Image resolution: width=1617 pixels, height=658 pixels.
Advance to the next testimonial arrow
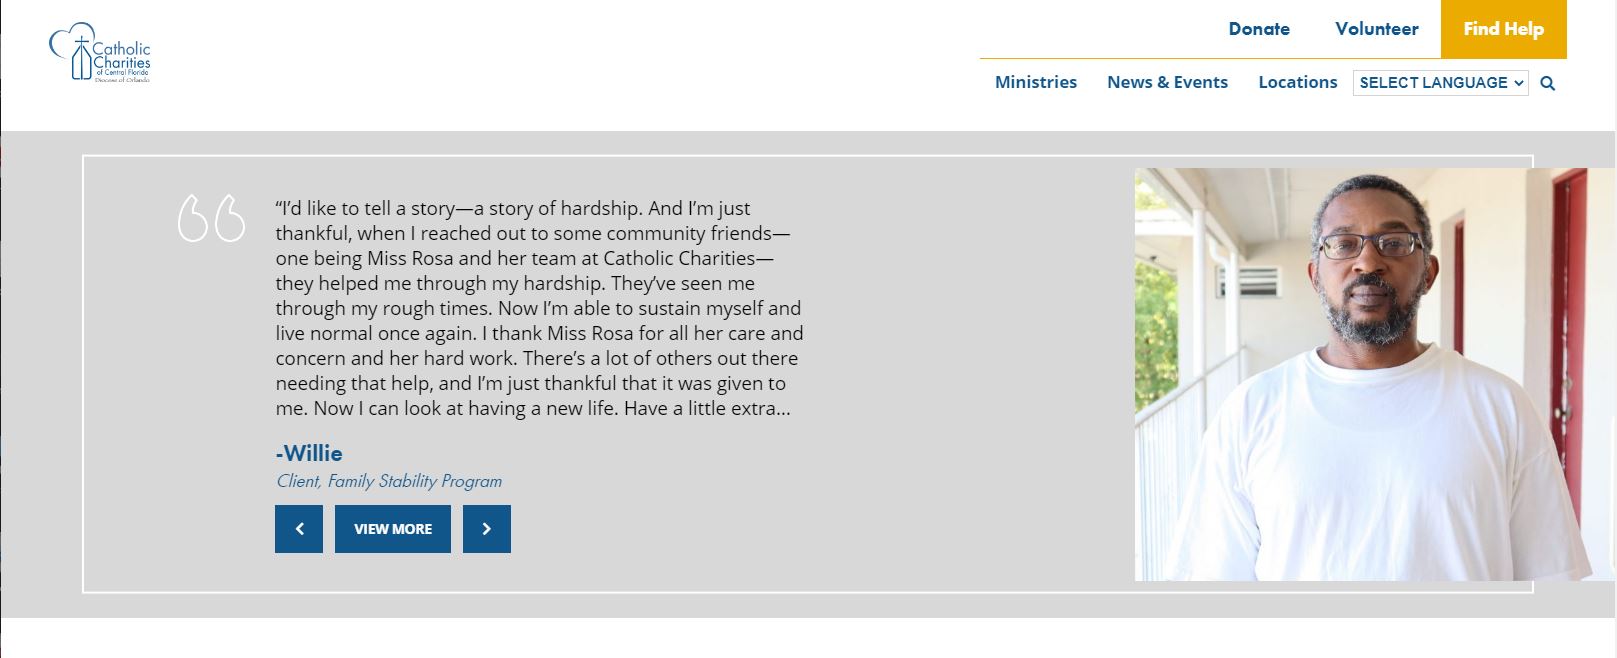click(487, 529)
